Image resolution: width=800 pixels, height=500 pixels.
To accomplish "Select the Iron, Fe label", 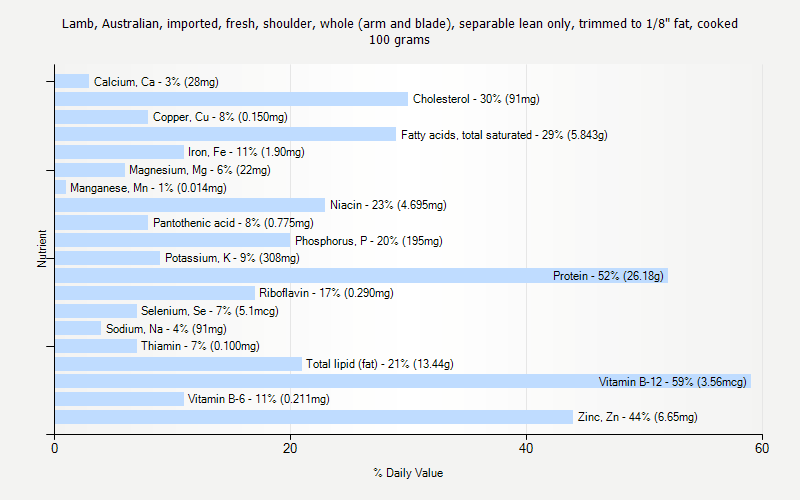I will 246,153.
